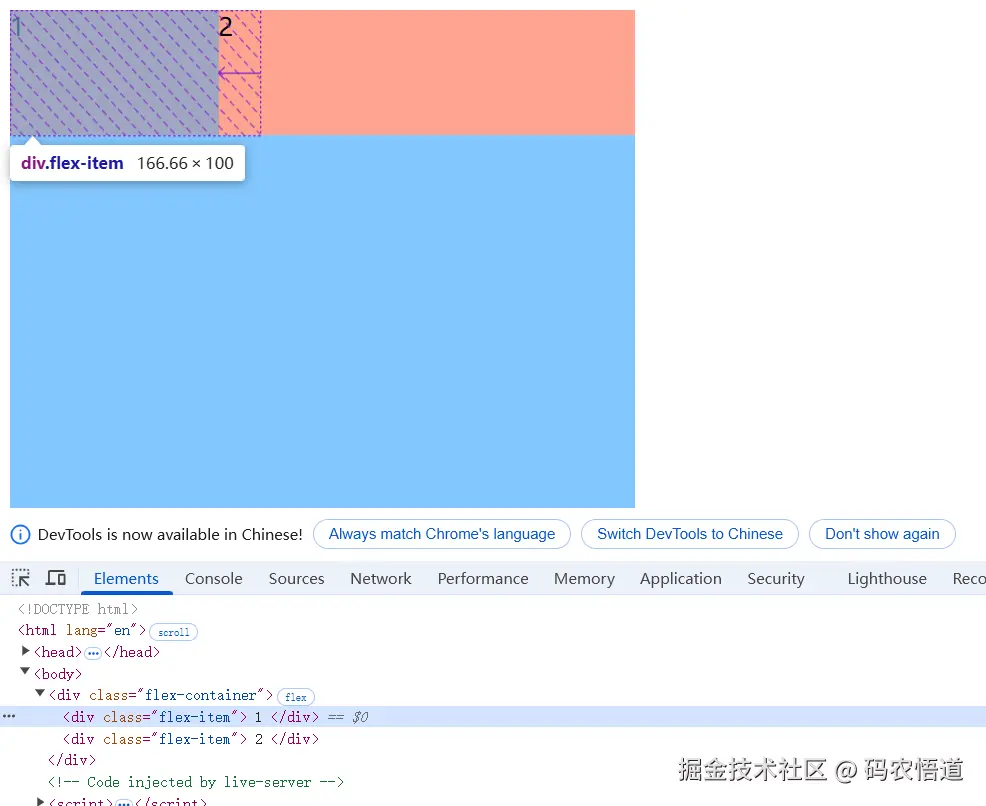The width and height of the screenshot is (986, 806).
Task: Click Switch DevTools to Chinese button
Action: [x=690, y=534]
